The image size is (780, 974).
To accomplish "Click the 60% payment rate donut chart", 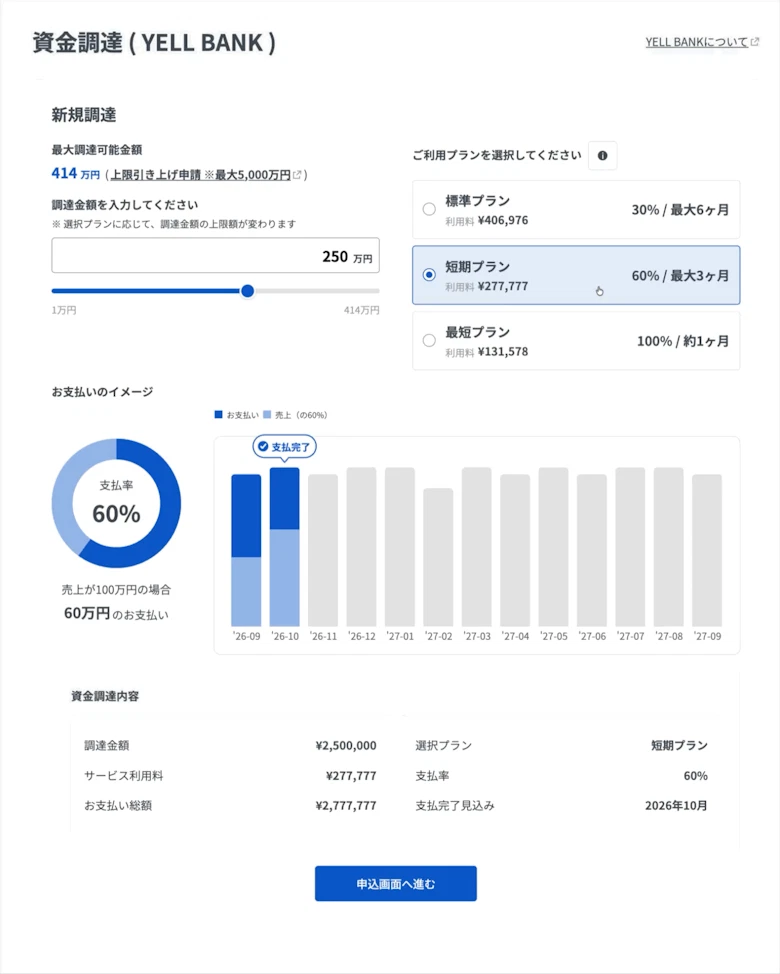I will point(116,503).
